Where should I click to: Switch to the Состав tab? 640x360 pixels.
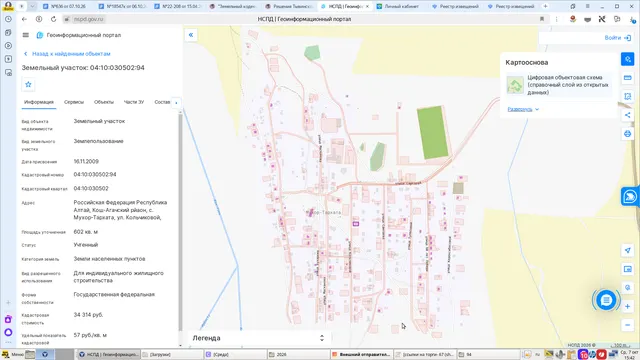point(162,102)
